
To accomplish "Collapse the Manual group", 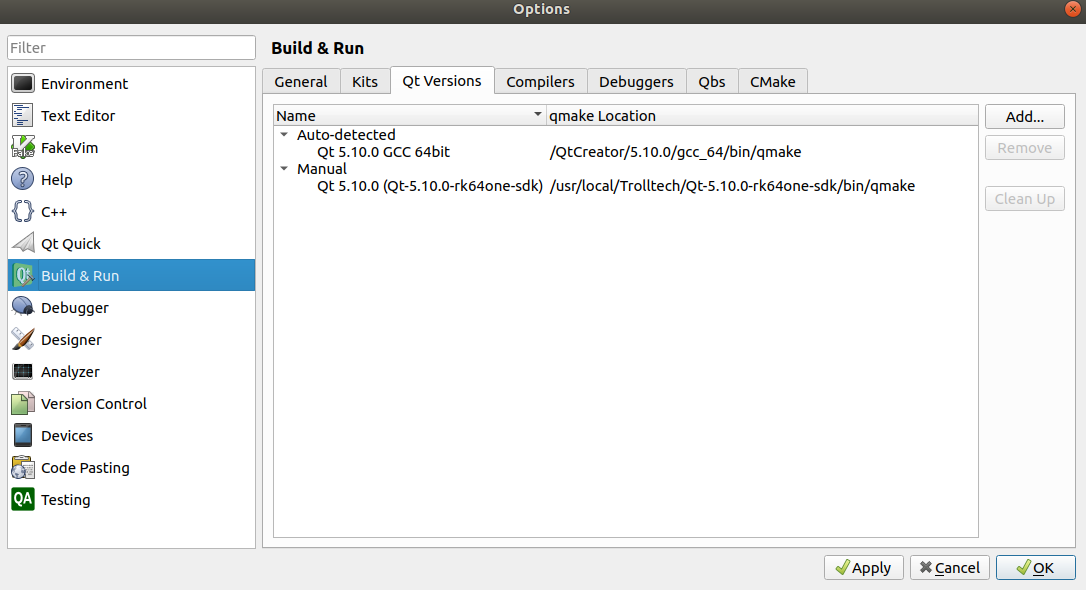I will (284, 168).
